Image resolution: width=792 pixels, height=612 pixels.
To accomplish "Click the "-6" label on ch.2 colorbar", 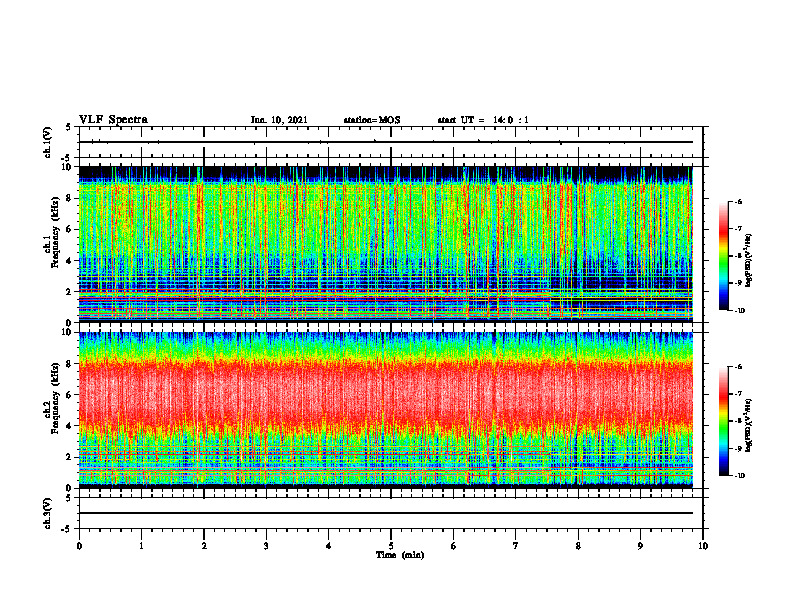I will click(738, 367).
